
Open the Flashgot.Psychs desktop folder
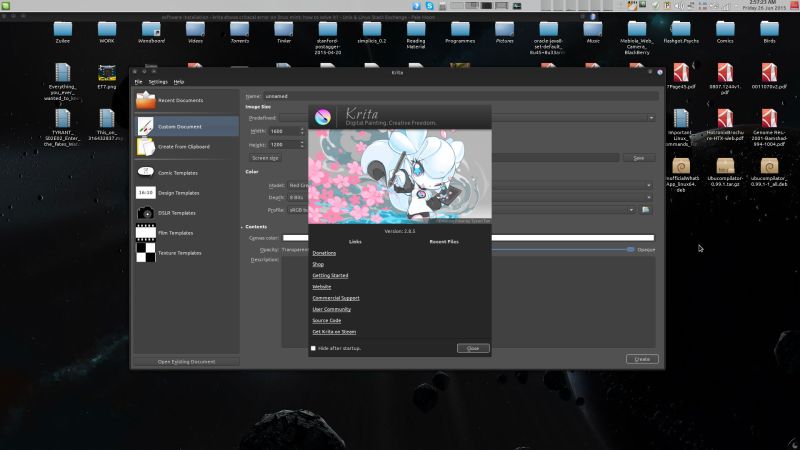click(x=681, y=32)
